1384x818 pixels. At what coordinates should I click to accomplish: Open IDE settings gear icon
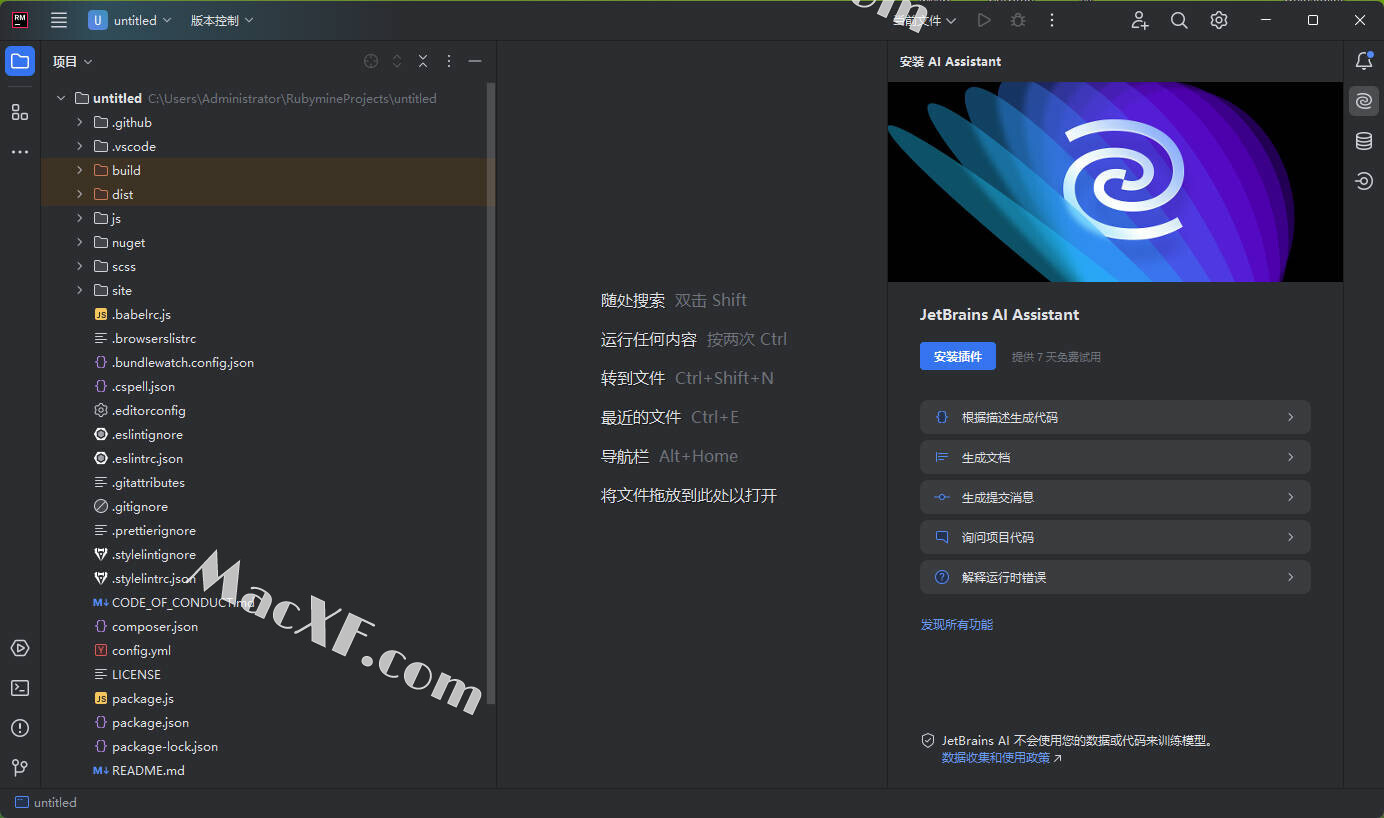coord(1219,20)
